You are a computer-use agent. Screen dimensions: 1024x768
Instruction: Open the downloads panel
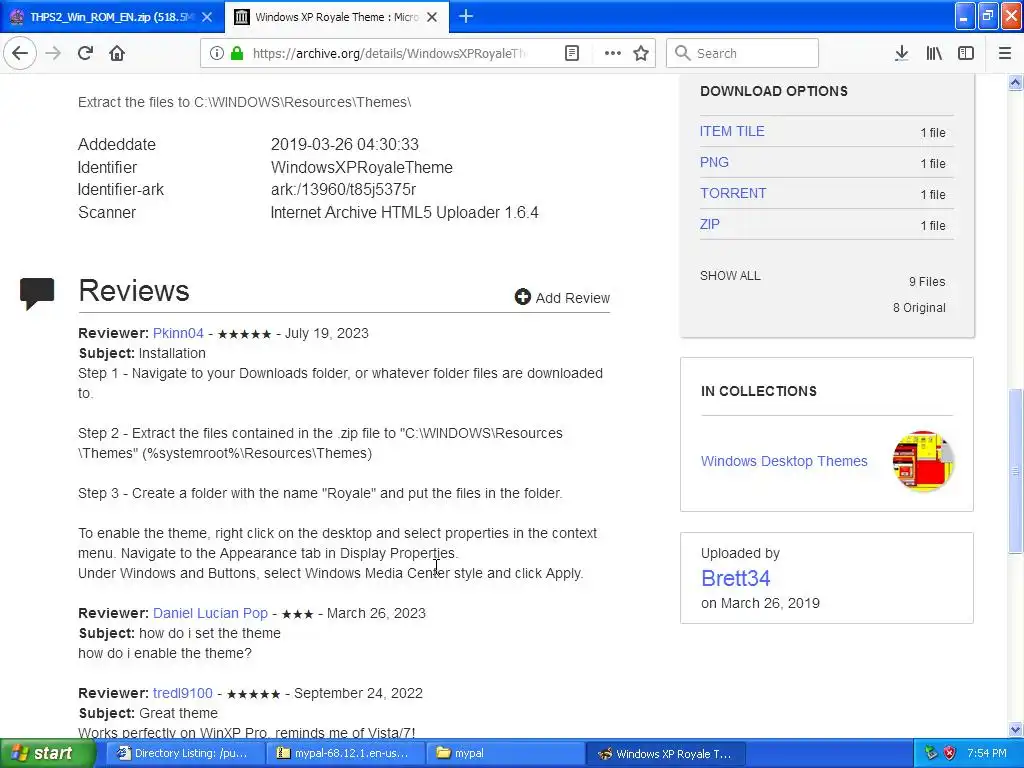901,53
